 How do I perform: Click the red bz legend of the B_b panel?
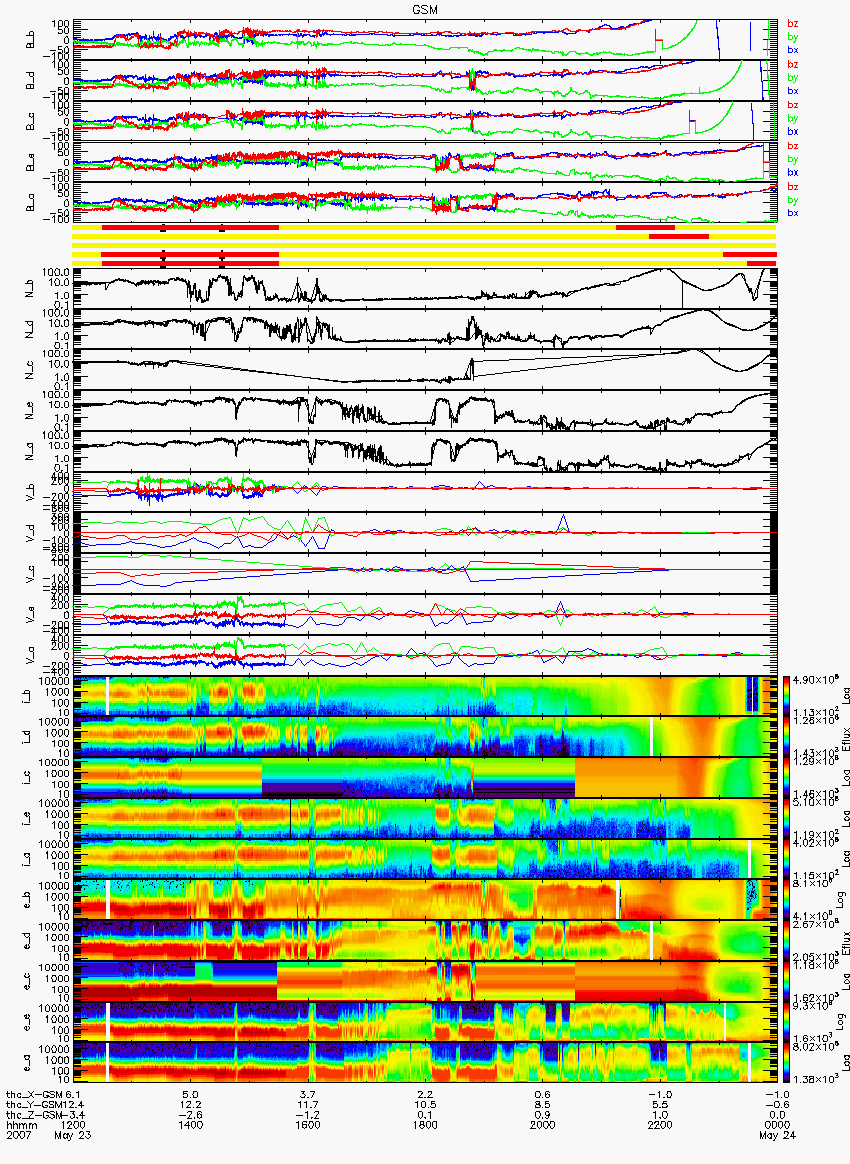(793, 24)
